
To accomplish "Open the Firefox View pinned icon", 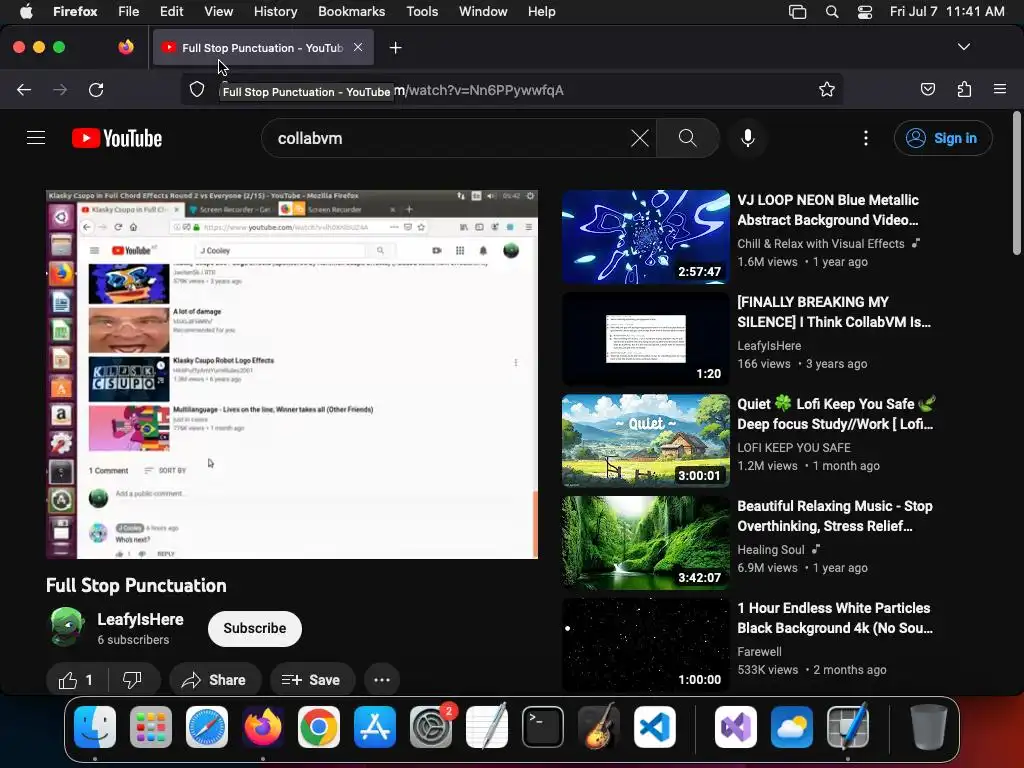I will tap(126, 47).
